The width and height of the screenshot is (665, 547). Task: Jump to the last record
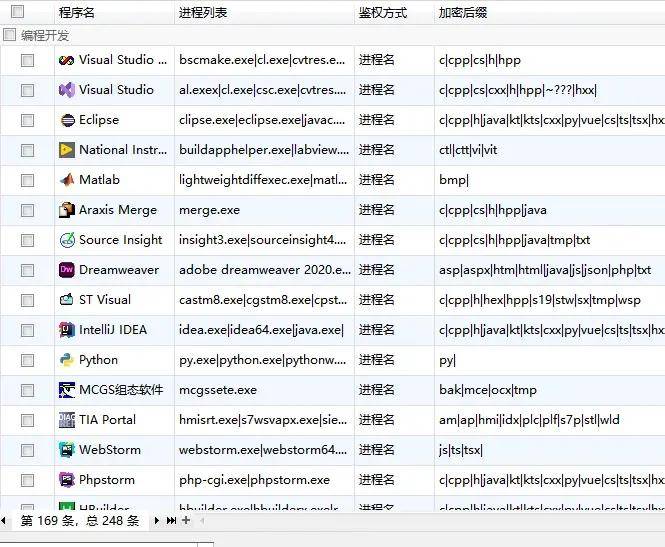tap(171, 520)
